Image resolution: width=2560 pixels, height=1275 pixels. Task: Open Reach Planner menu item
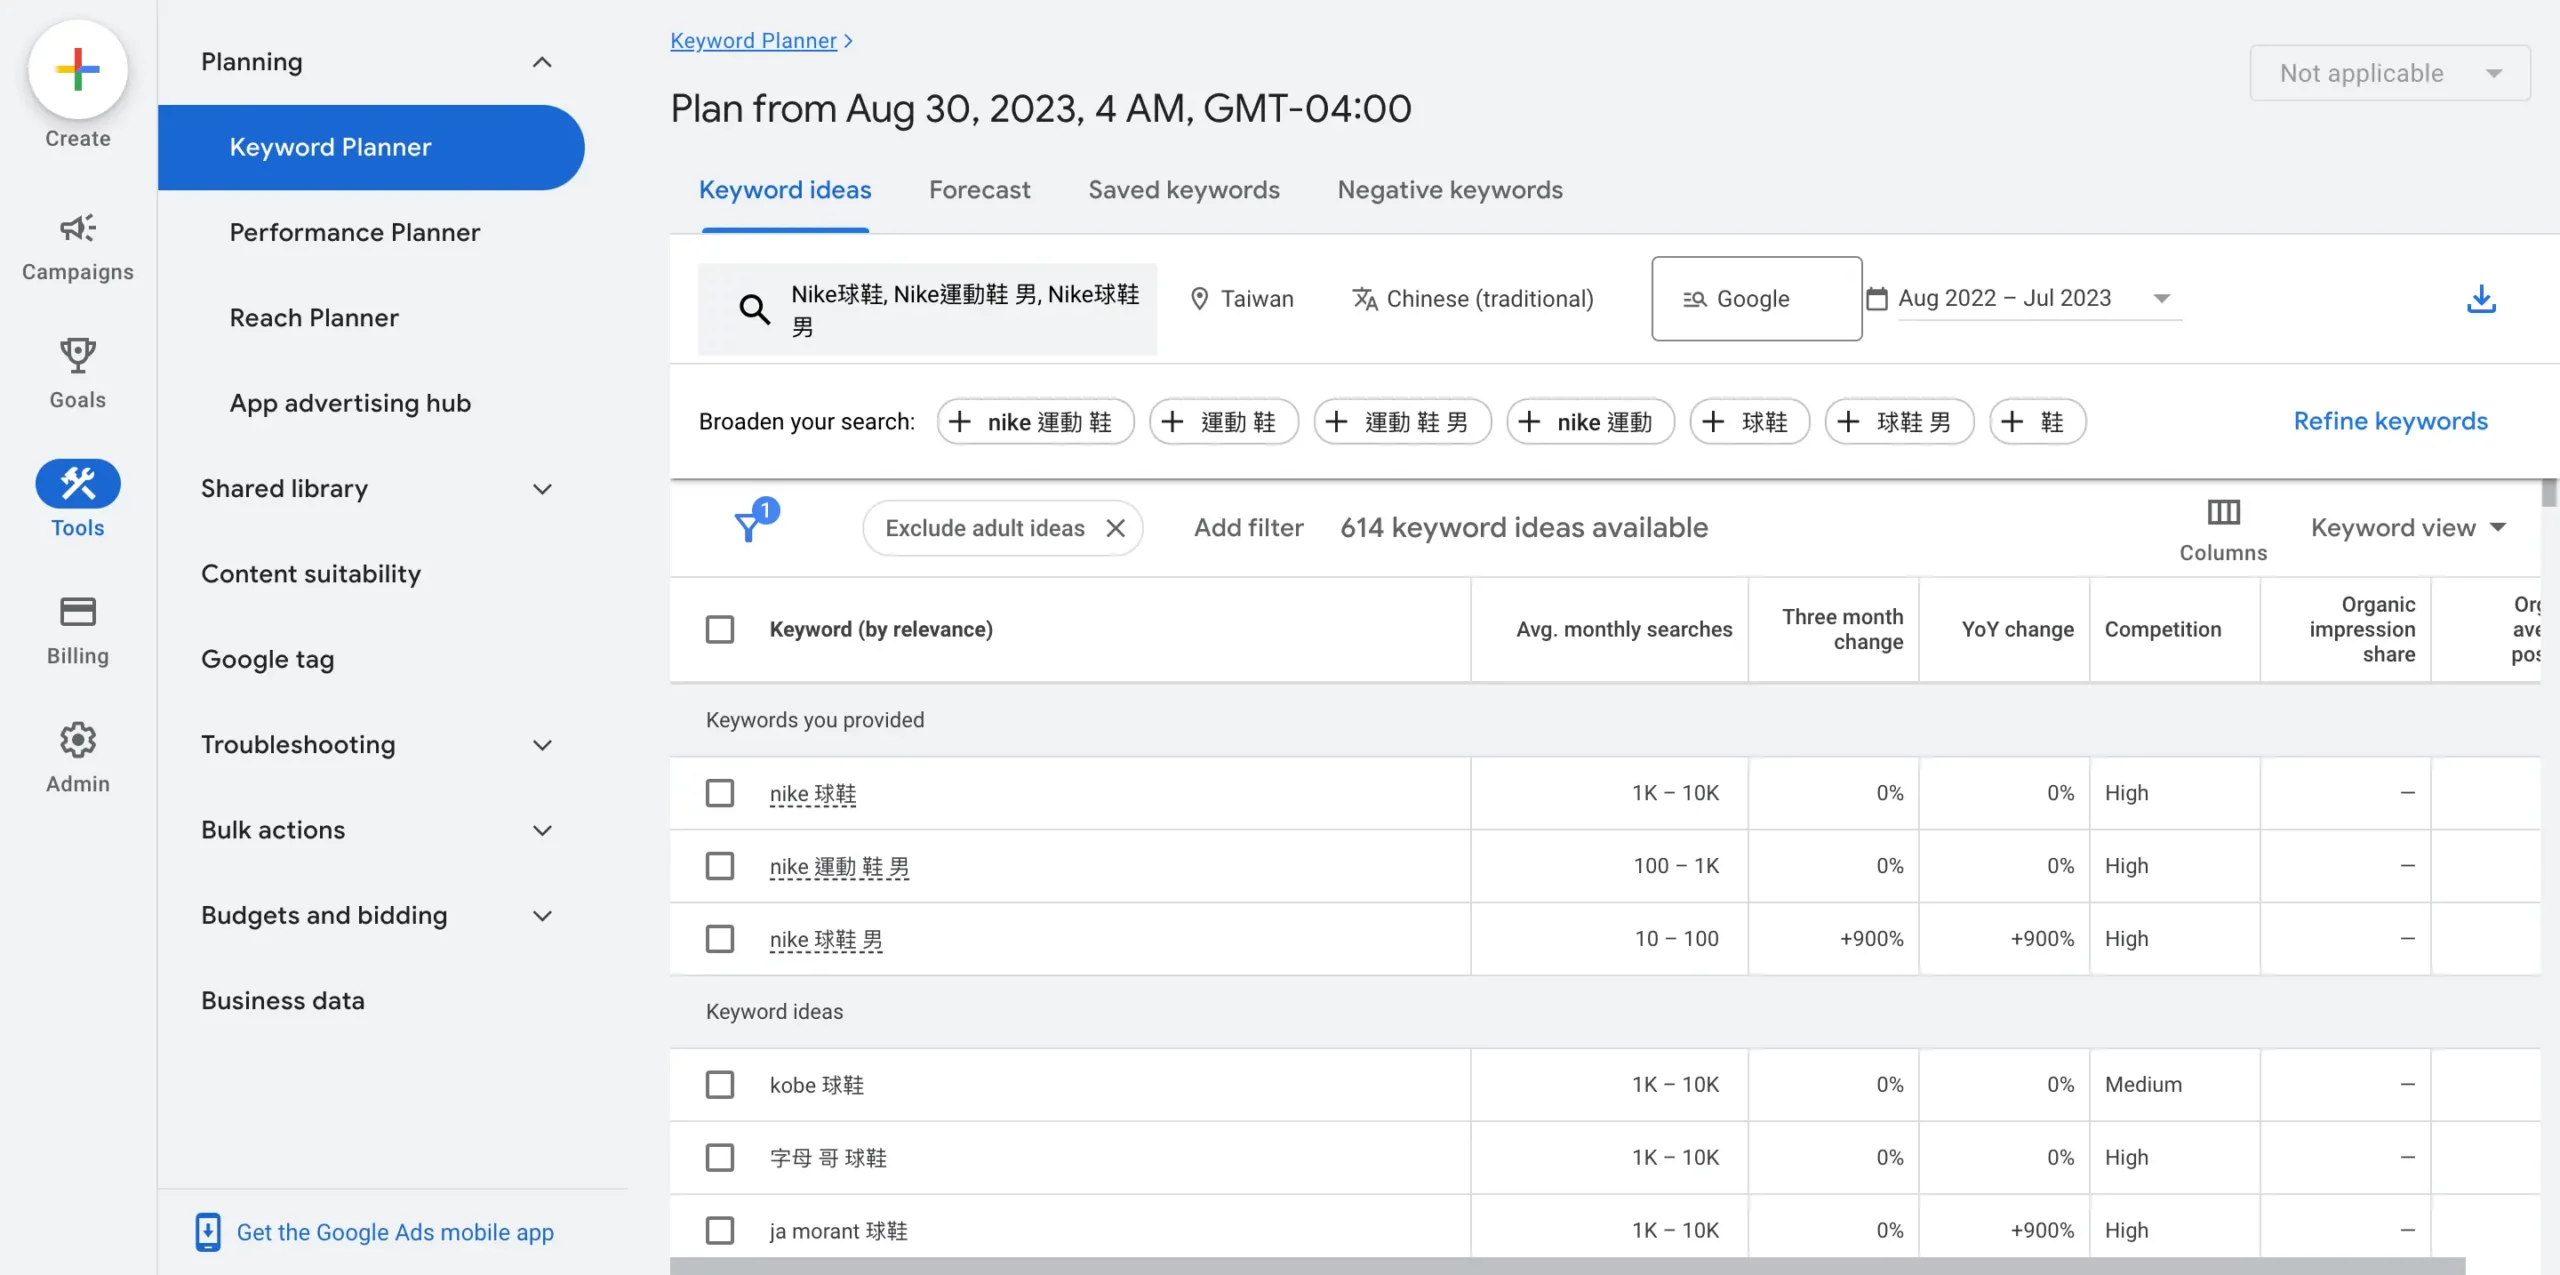click(x=314, y=318)
